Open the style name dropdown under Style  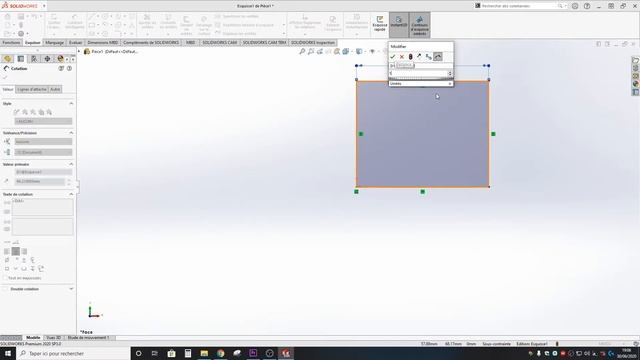[x=43, y=121]
